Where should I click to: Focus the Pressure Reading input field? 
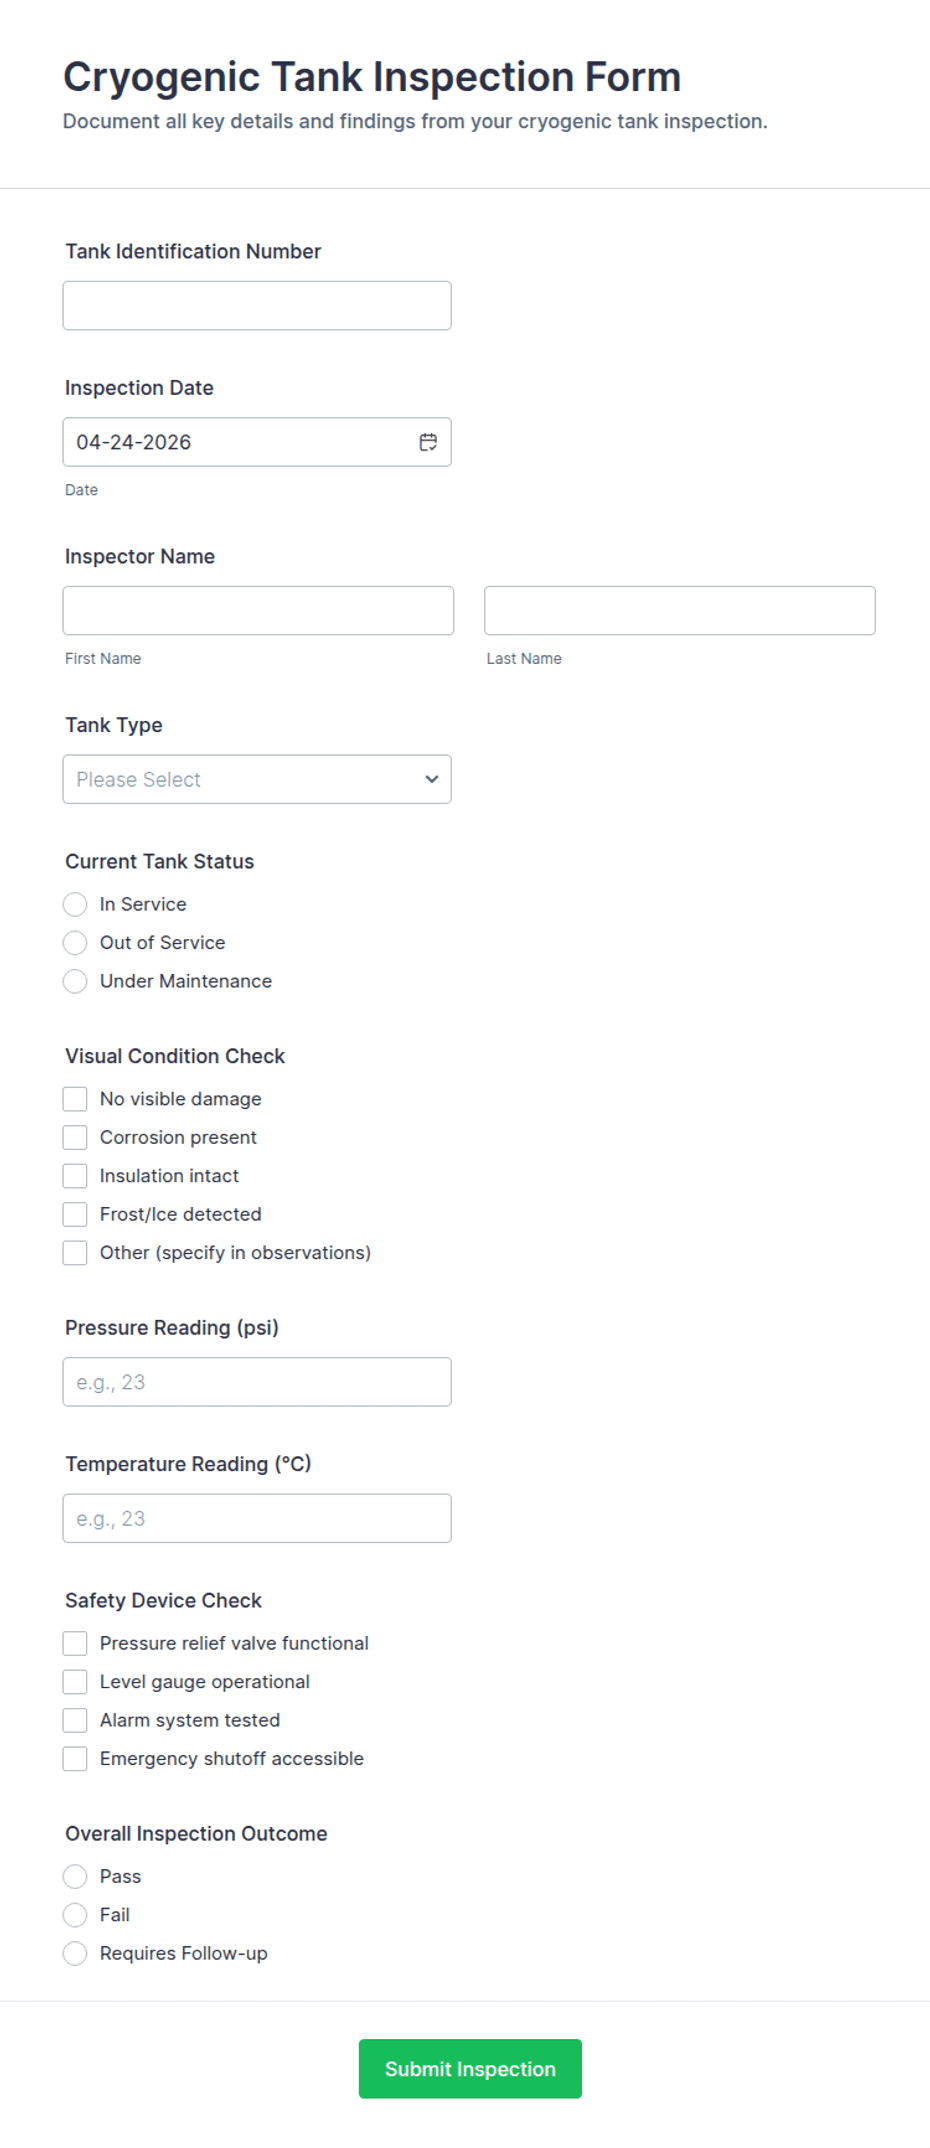256,1382
